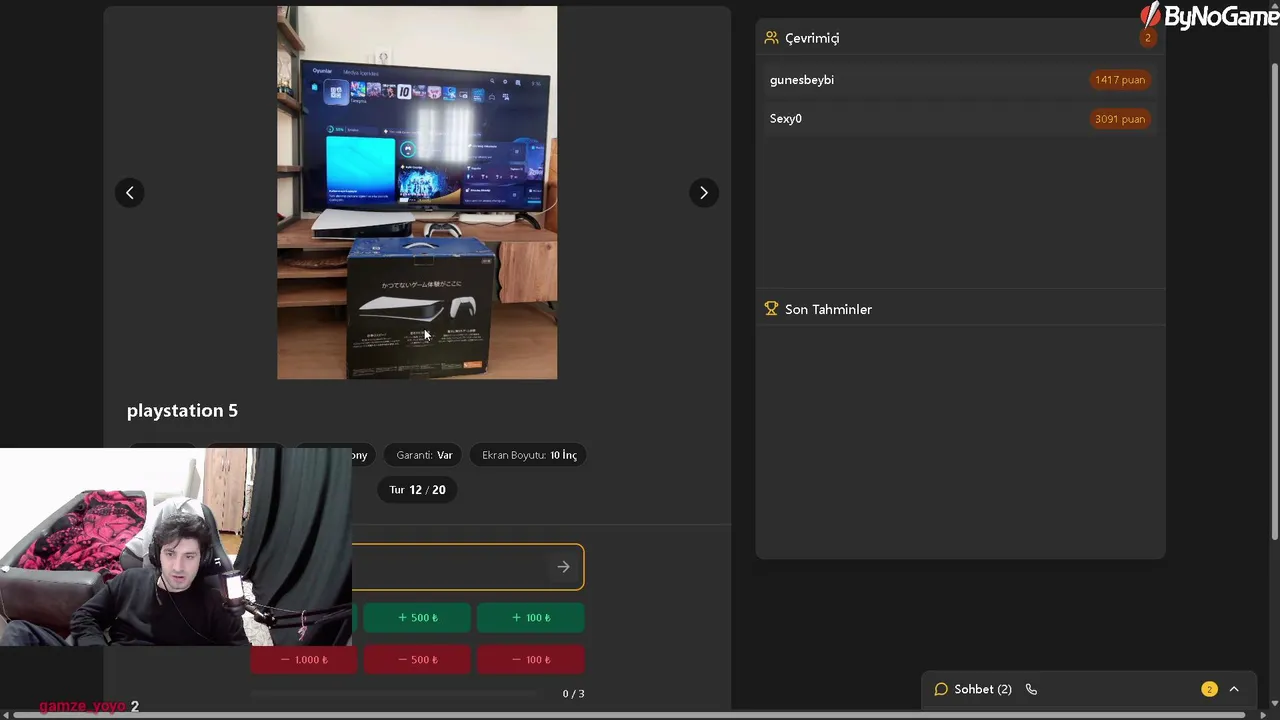Click the Son Tahminler heading
Screen dimensions: 1280x720
[828, 309]
